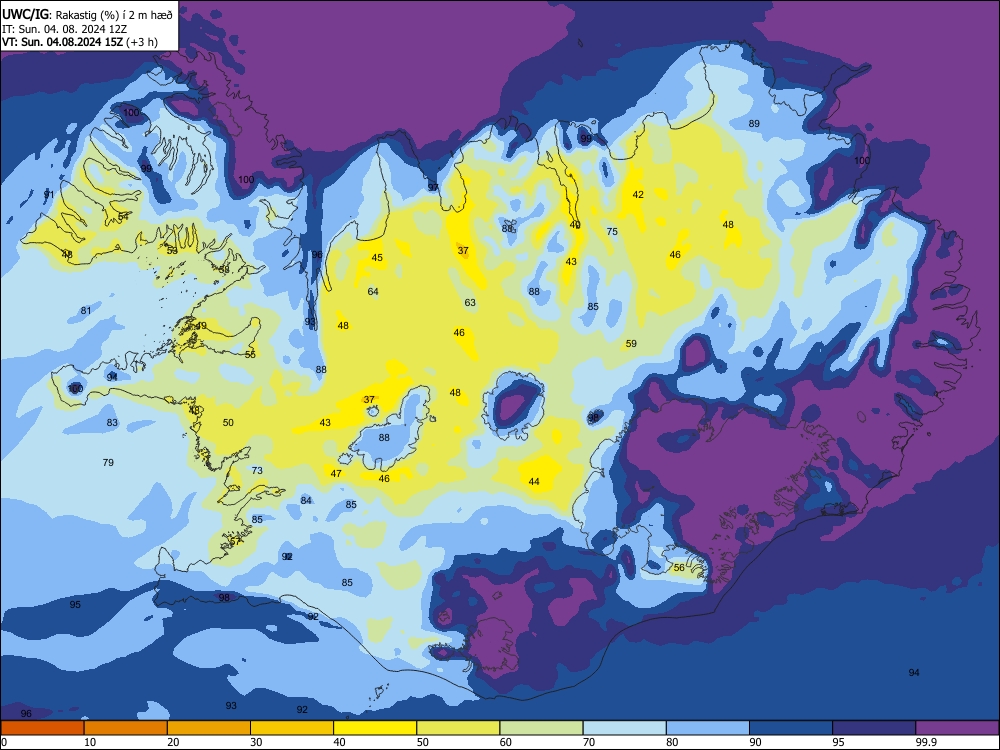The image size is (1000, 750).
Task: Select the humidity value 57 on the map
Action: (235, 541)
